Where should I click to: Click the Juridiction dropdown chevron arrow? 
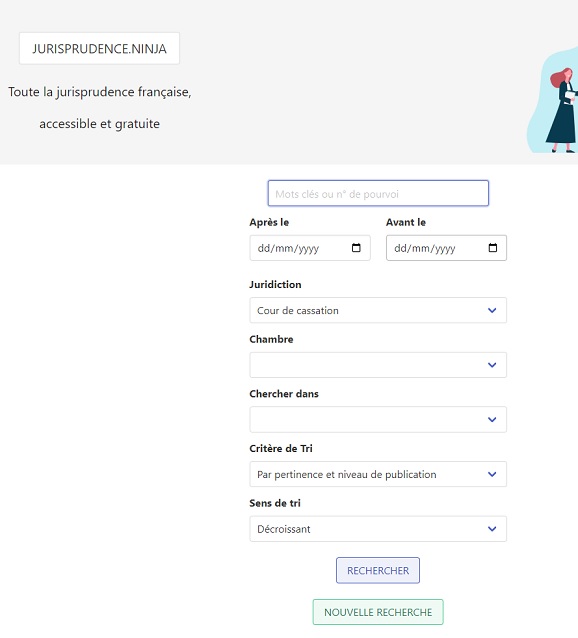pyautogui.click(x=492, y=310)
